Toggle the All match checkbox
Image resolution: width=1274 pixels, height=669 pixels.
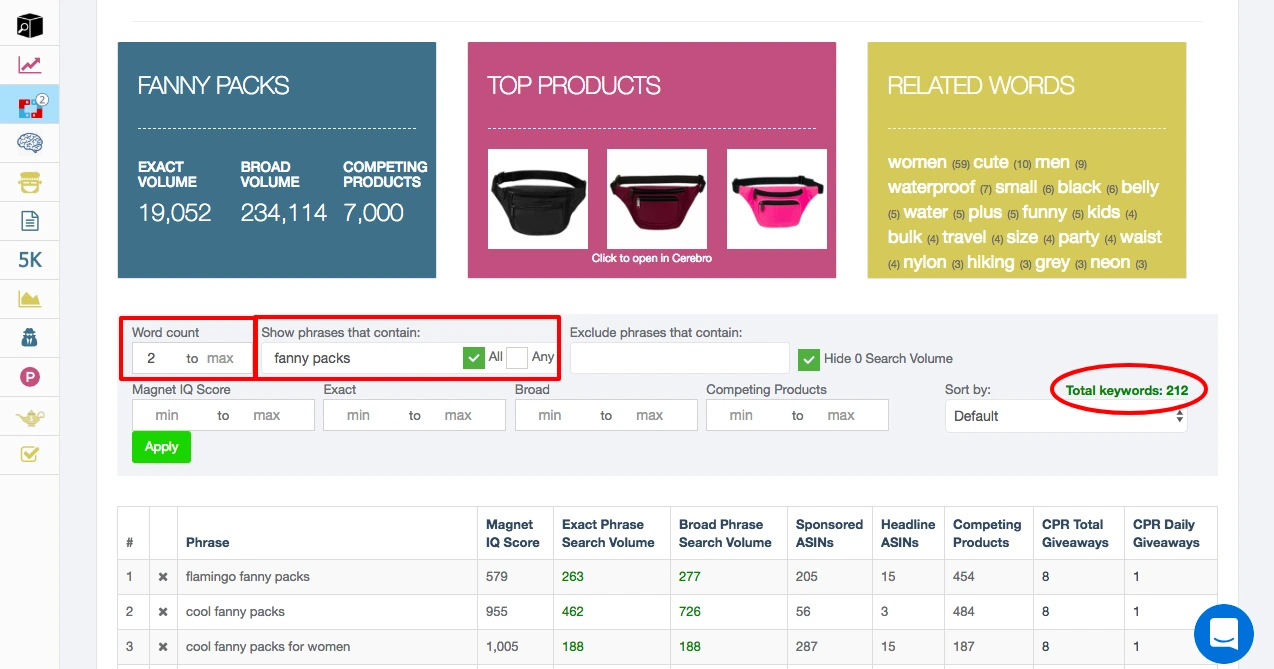click(474, 357)
